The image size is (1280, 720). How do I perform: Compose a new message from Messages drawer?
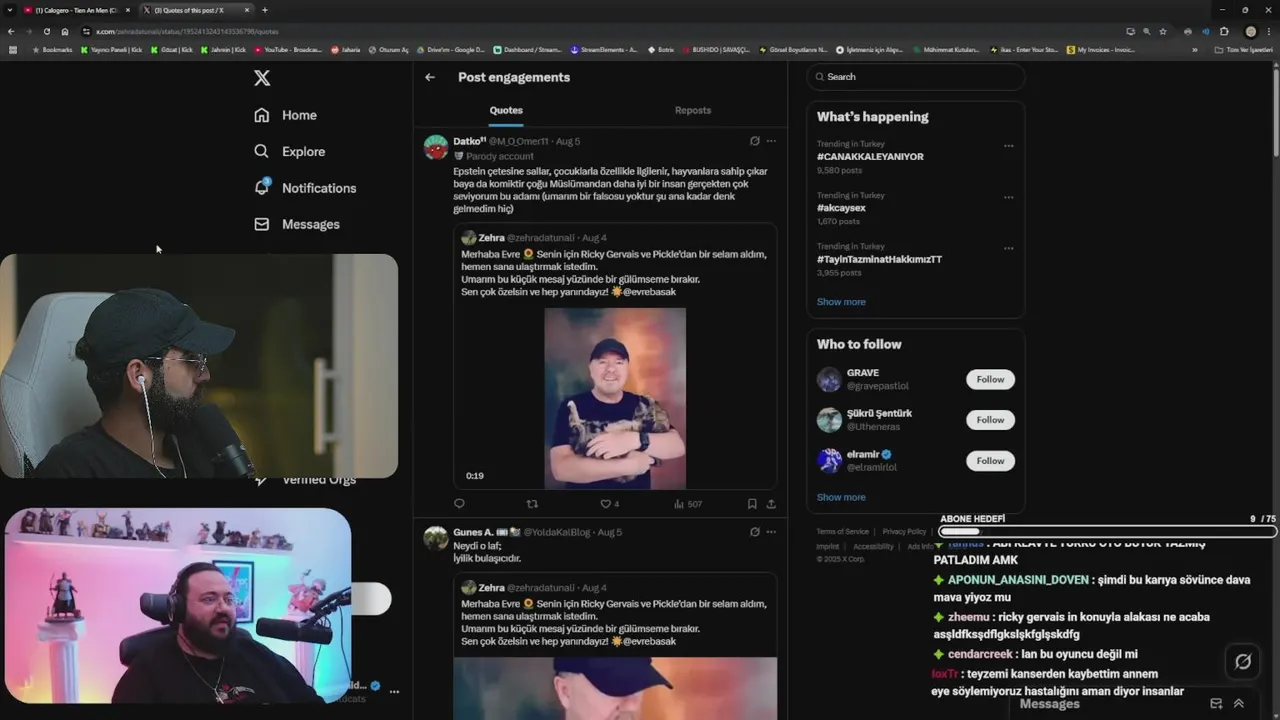(1216, 704)
